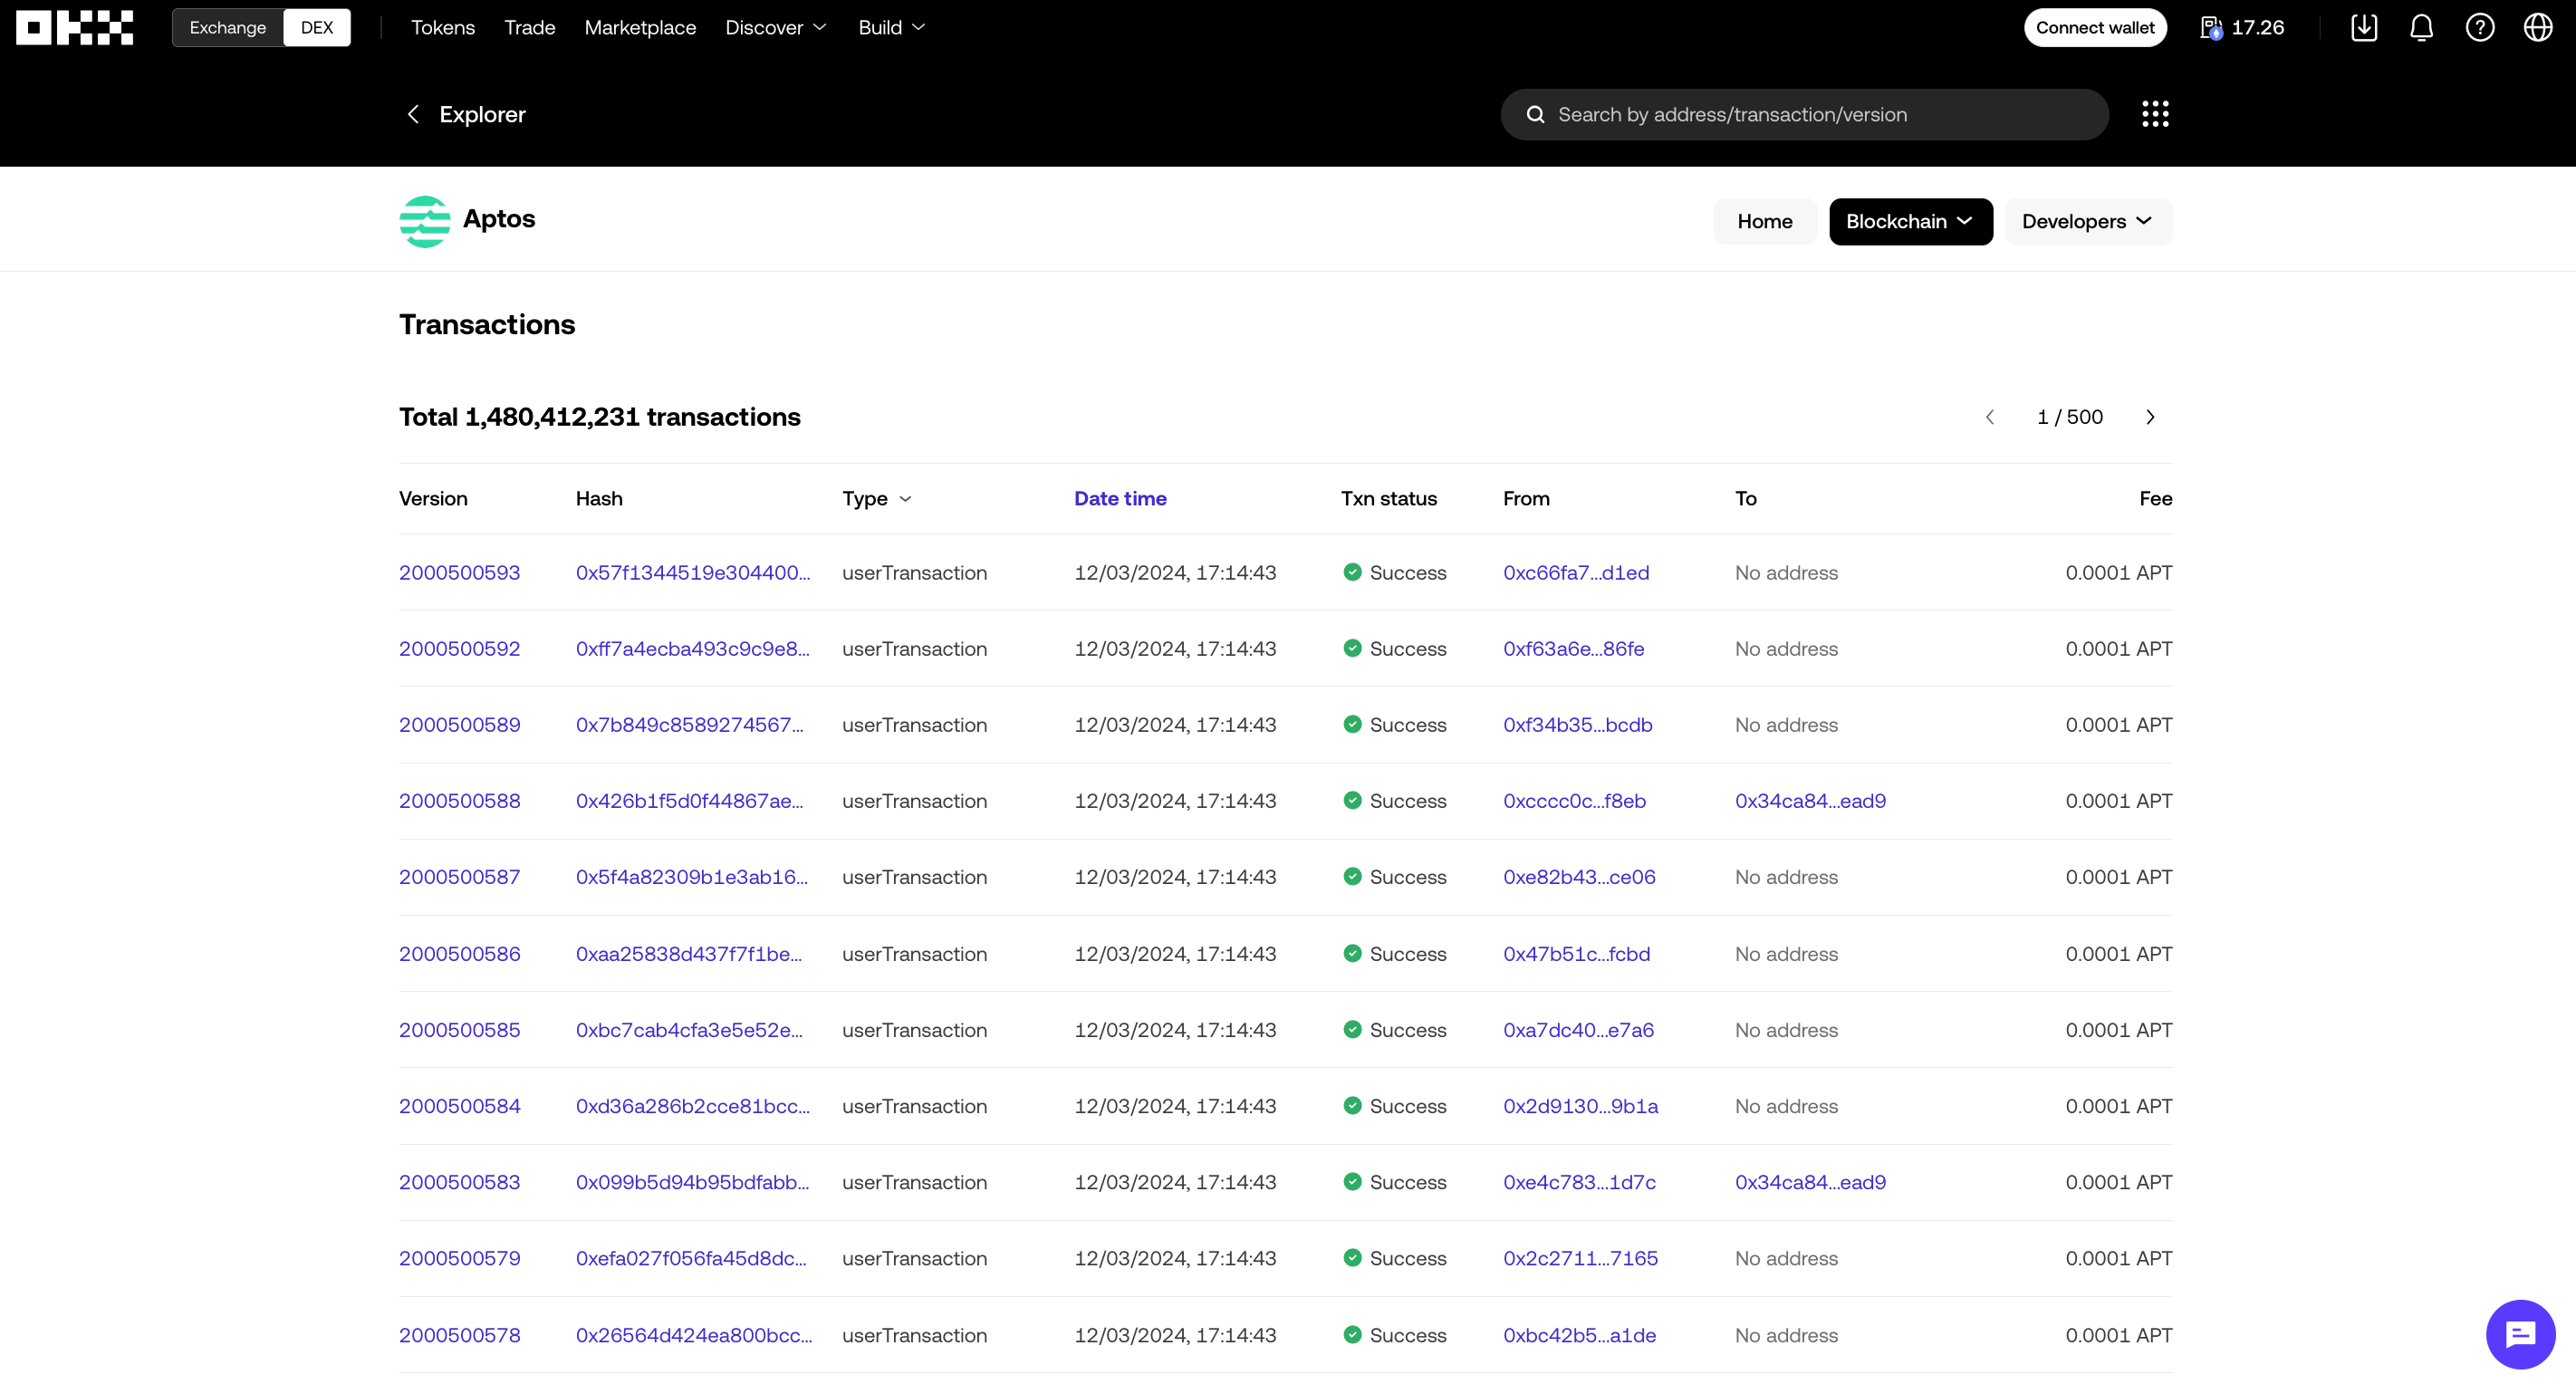Viewport: 2576px width, 1384px height.
Task: Click Connect wallet button
Action: pyautogui.click(x=2095, y=28)
